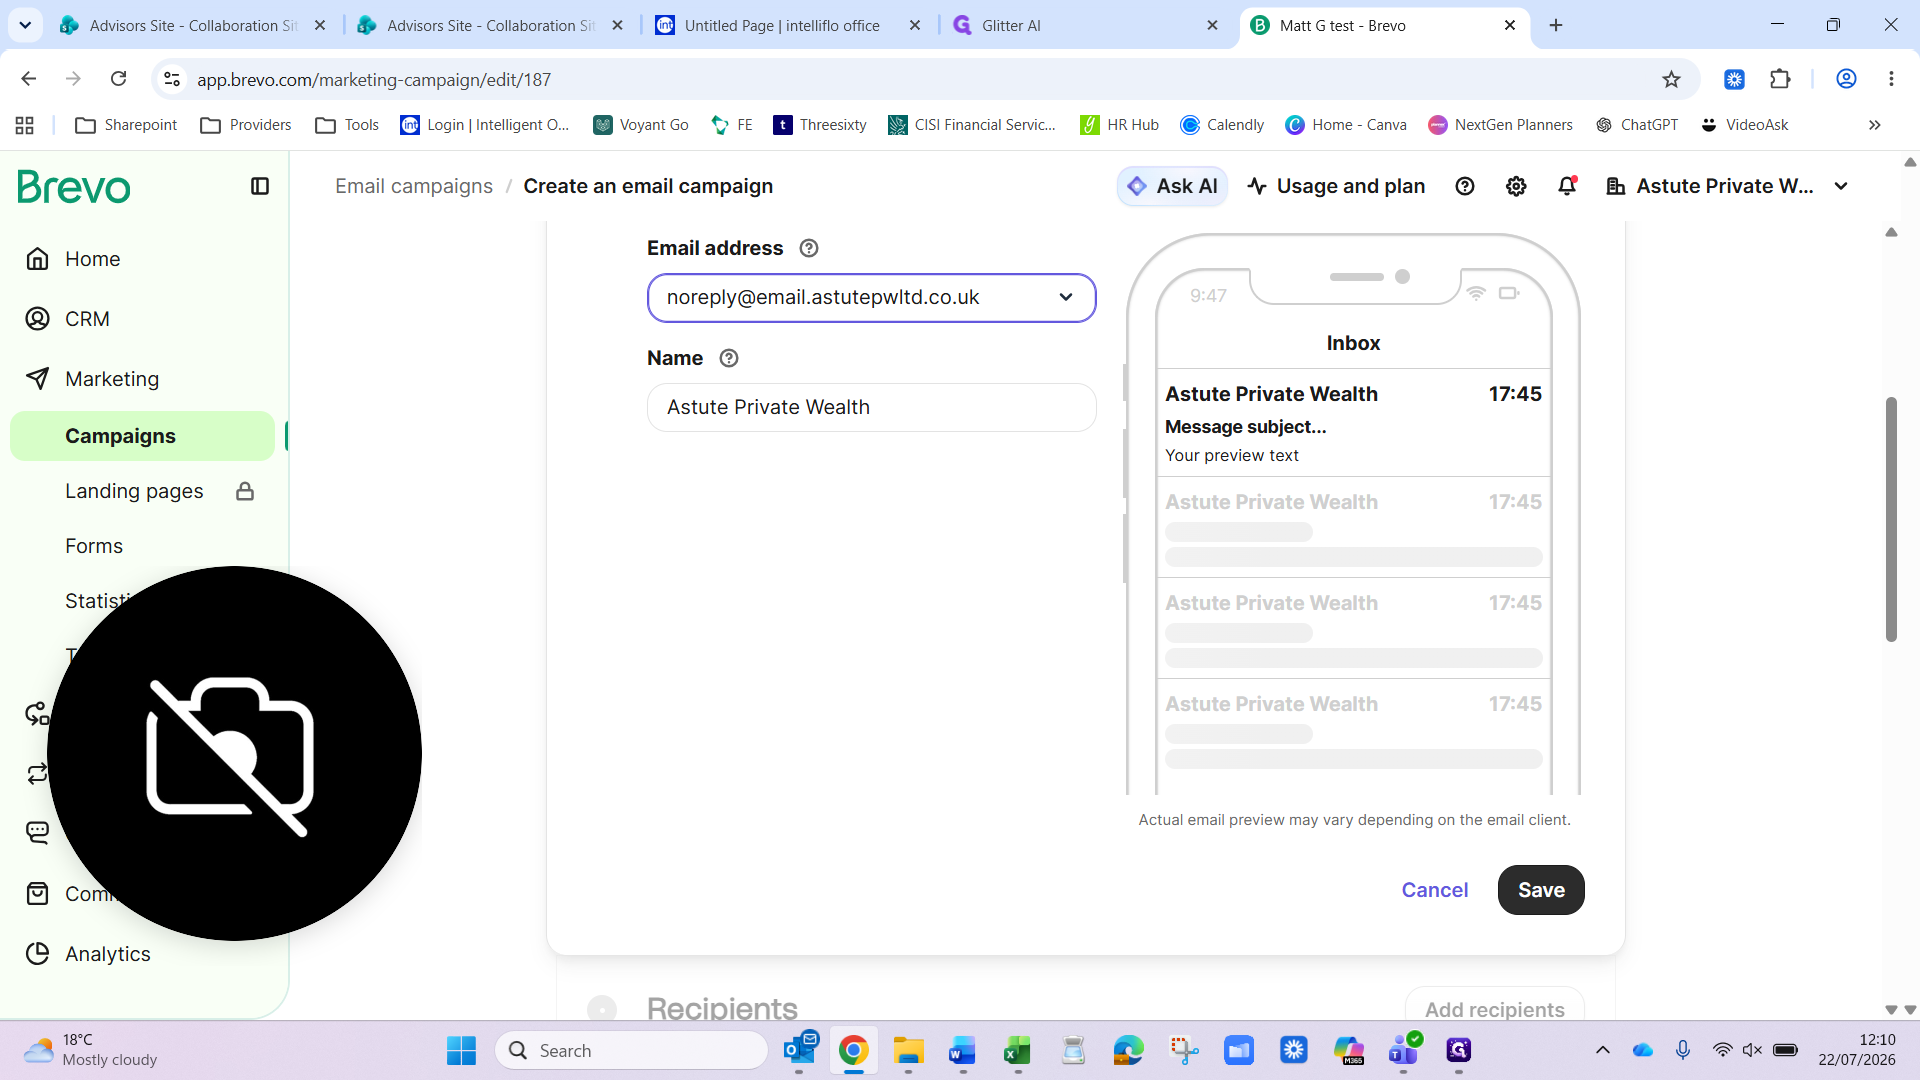Open Excel from the taskbar
The image size is (1920, 1080).
tap(1017, 1050)
